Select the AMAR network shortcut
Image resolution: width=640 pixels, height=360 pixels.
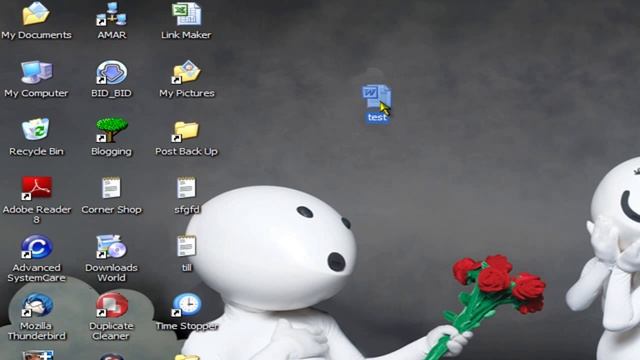point(111,14)
